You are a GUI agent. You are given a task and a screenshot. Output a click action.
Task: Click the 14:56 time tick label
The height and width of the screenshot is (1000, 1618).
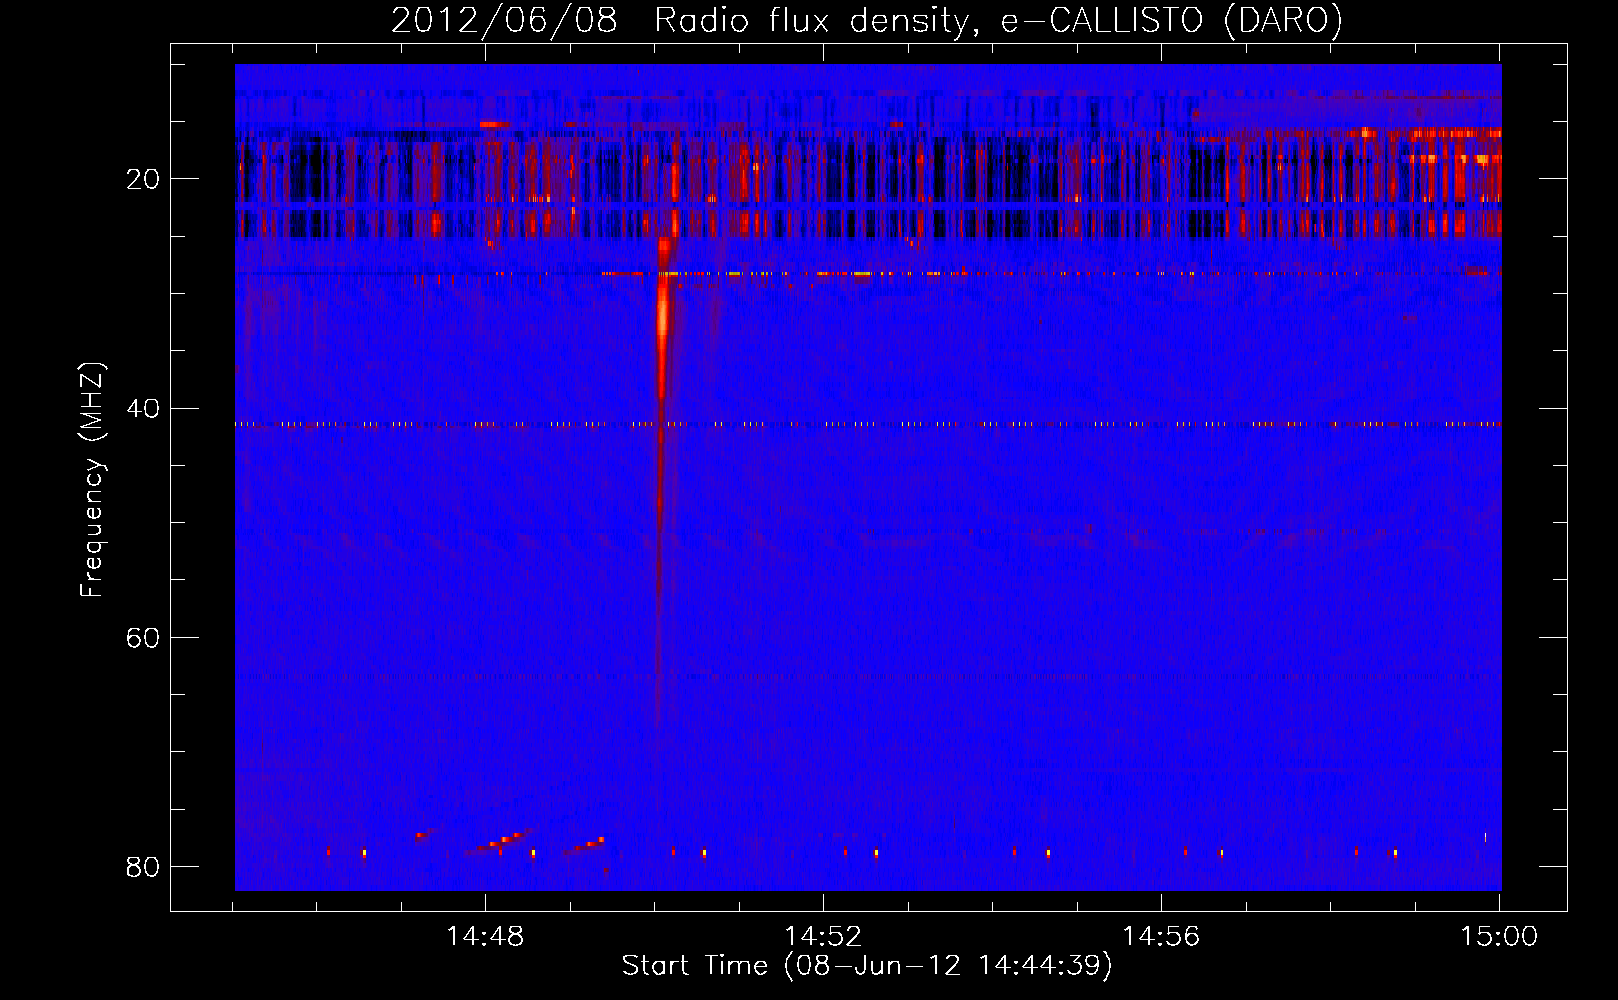(x=1161, y=937)
